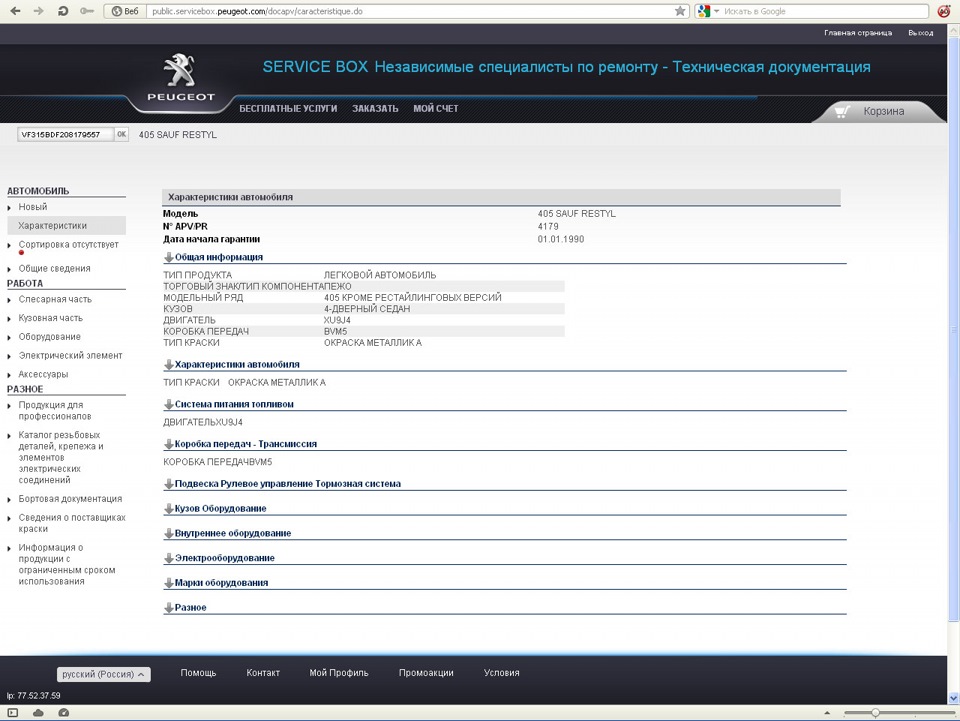Expand Марки оборудования section

click(x=216, y=583)
